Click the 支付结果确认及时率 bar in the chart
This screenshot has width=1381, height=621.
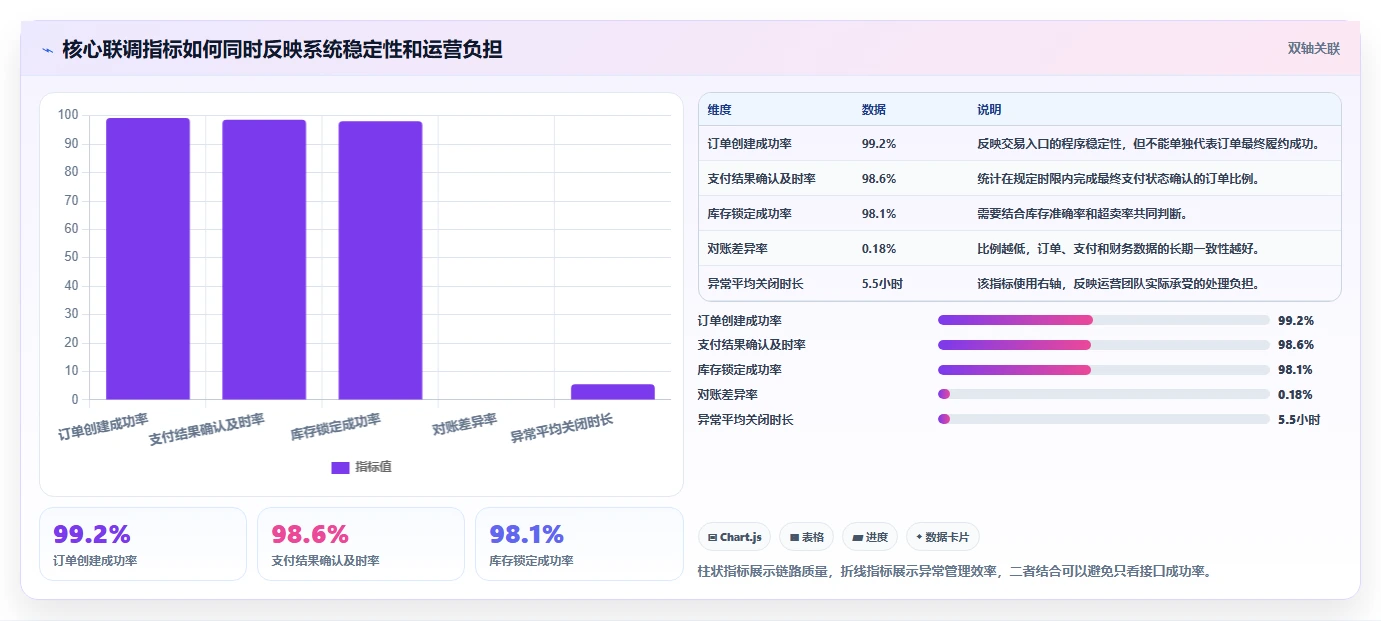[x=264, y=260]
